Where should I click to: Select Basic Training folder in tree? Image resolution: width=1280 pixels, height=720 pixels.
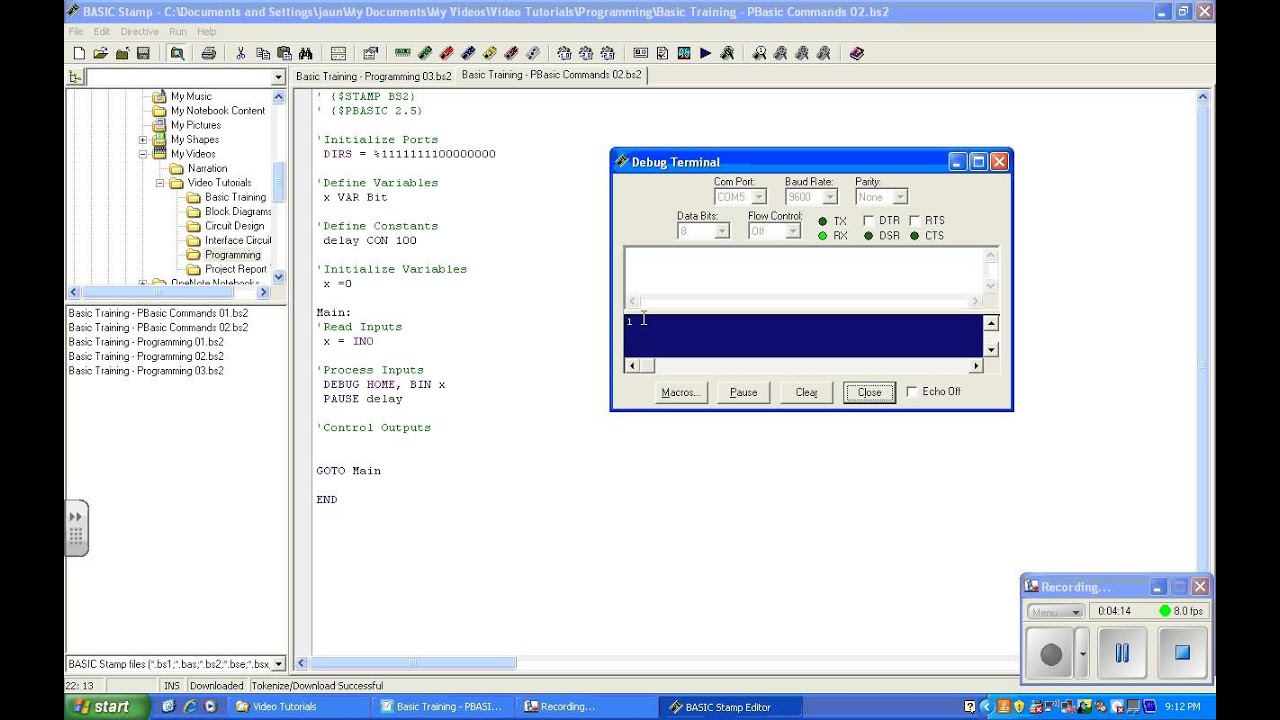(236, 197)
